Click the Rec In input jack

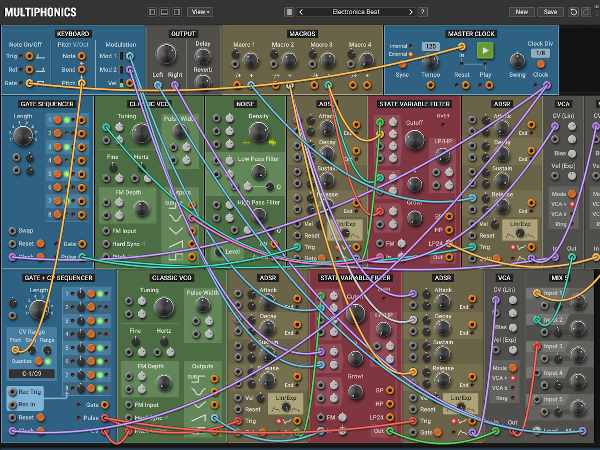[13, 404]
